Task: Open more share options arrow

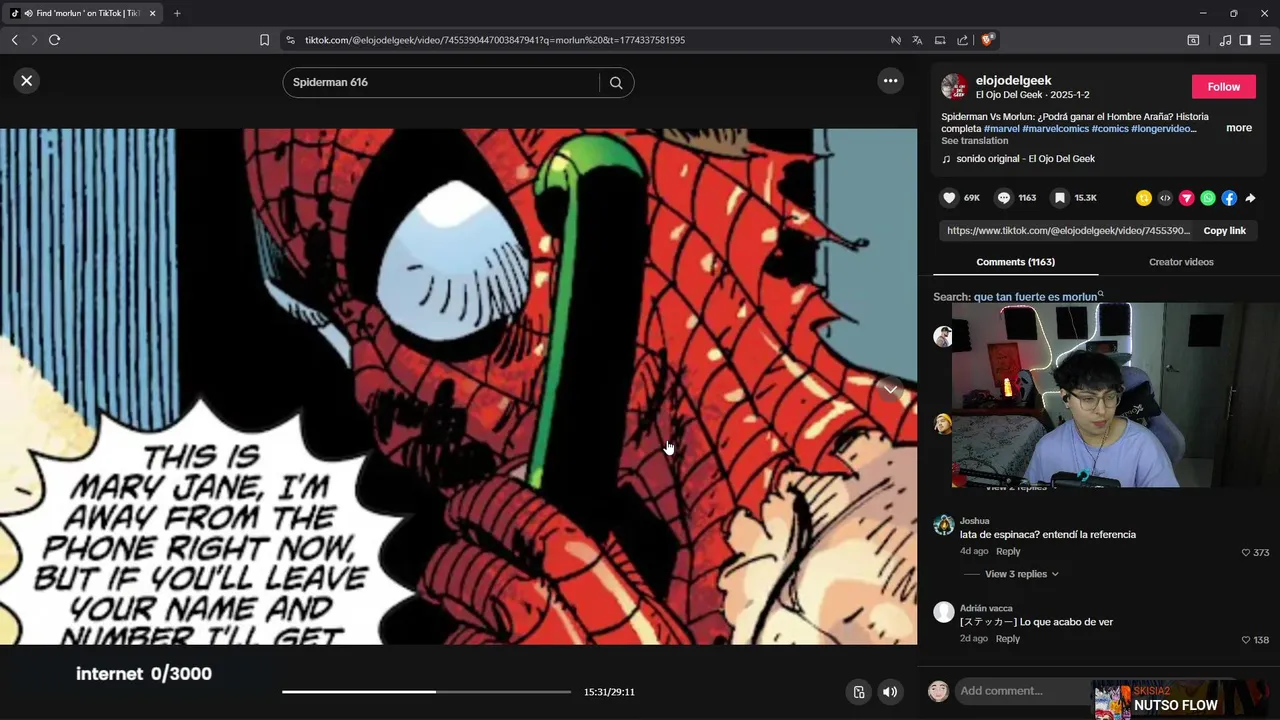Action: [x=1250, y=198]
